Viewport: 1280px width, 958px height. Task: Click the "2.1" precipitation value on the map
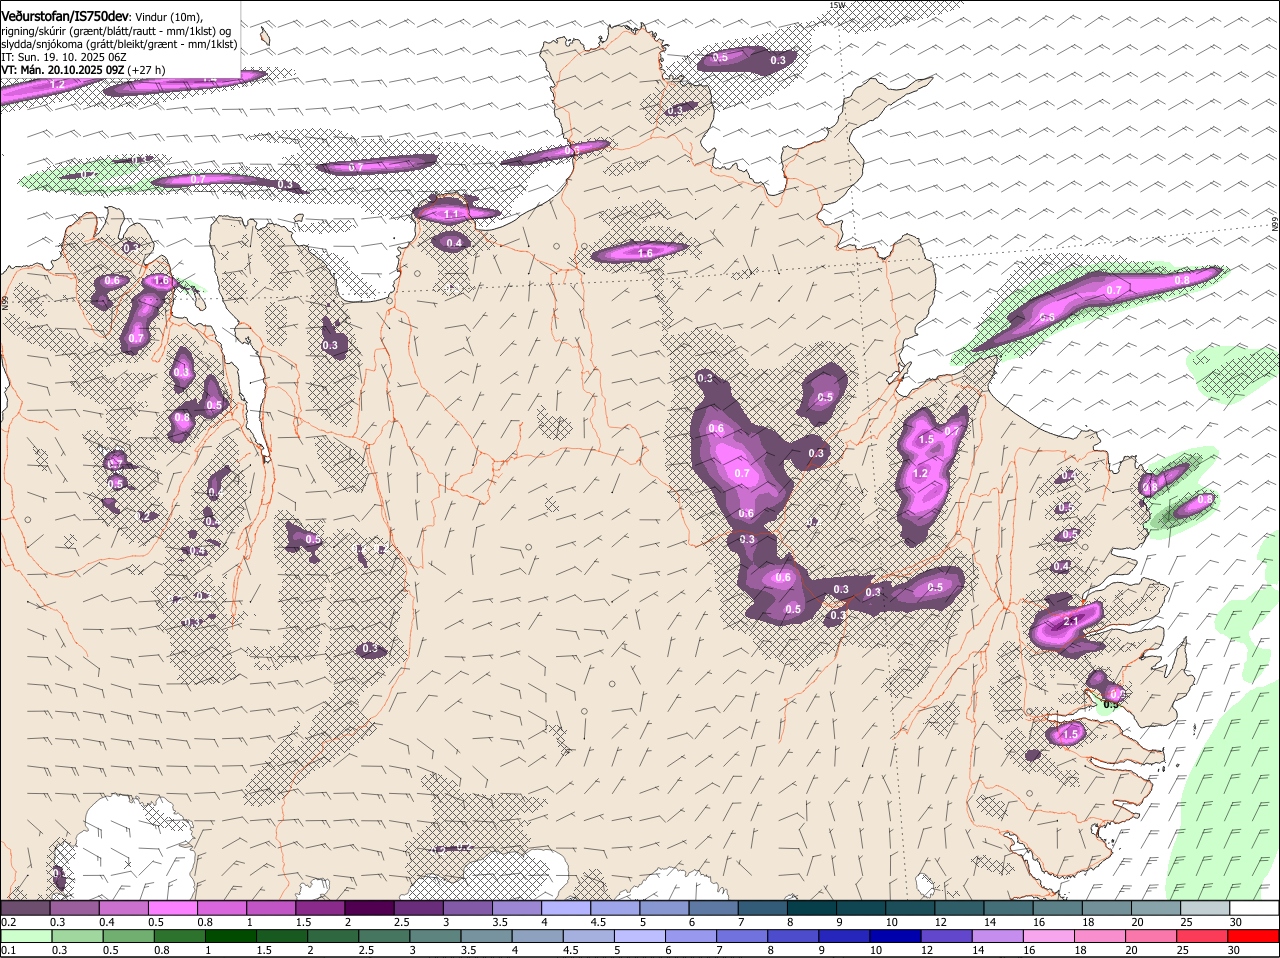point(1071,622)
